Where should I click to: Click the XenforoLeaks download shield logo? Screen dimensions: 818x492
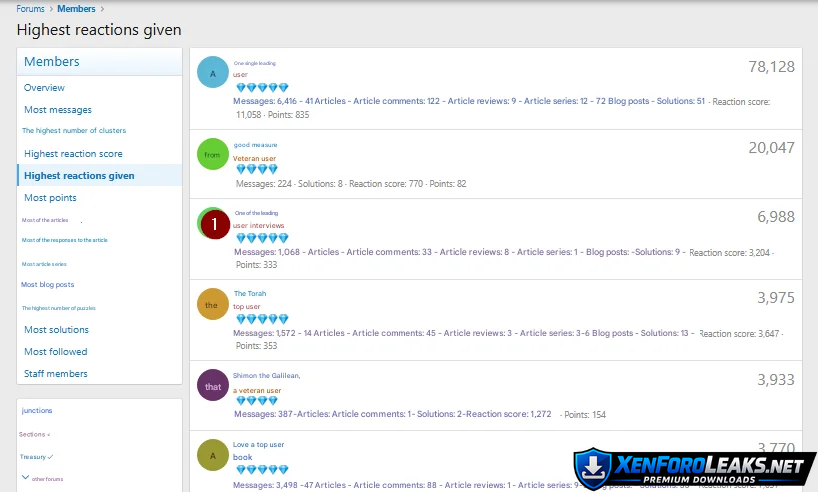592,469
